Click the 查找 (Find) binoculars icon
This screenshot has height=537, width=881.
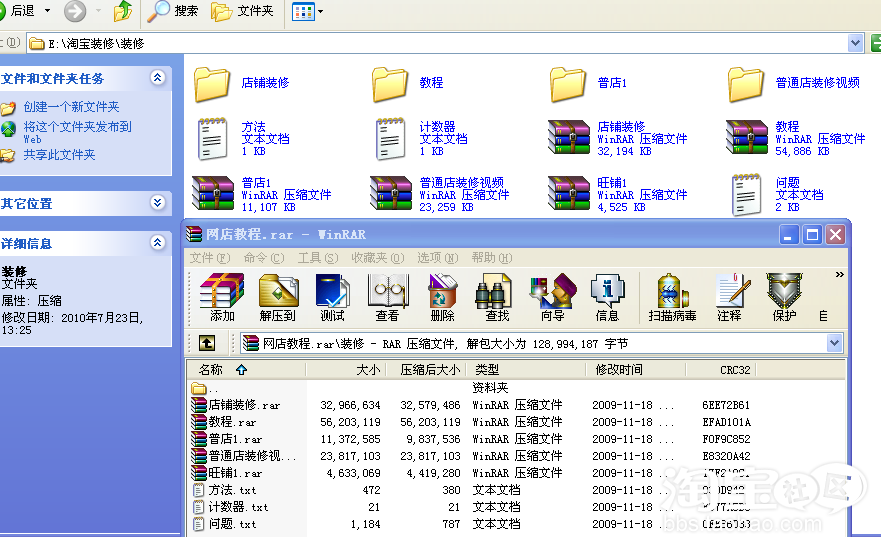(x=497, y=296)
